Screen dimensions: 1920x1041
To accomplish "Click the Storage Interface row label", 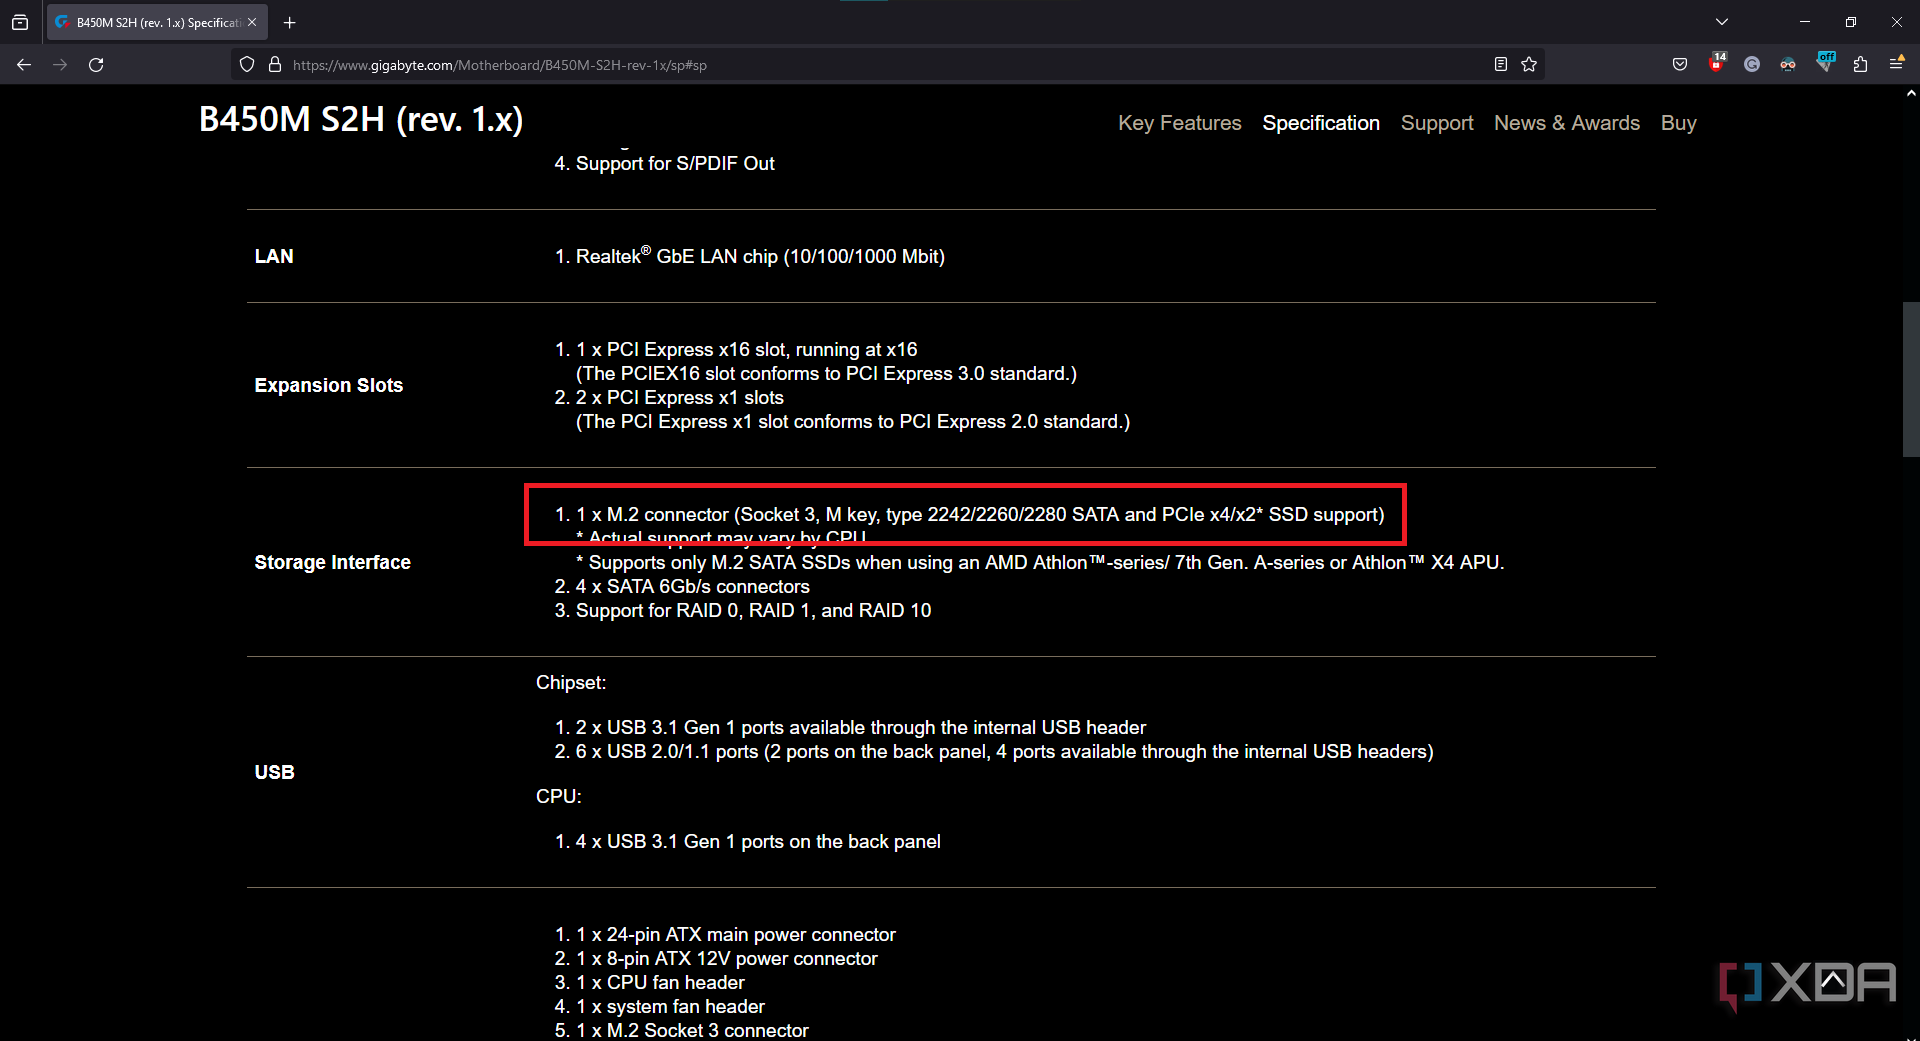I will tap(332, 562).
